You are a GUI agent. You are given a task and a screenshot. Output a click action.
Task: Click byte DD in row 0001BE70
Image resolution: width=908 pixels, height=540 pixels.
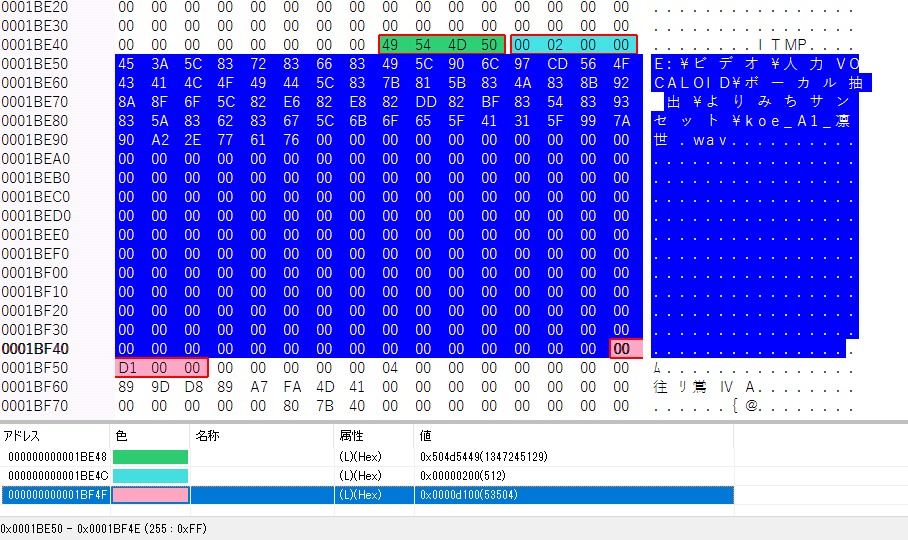click(426, 102)
